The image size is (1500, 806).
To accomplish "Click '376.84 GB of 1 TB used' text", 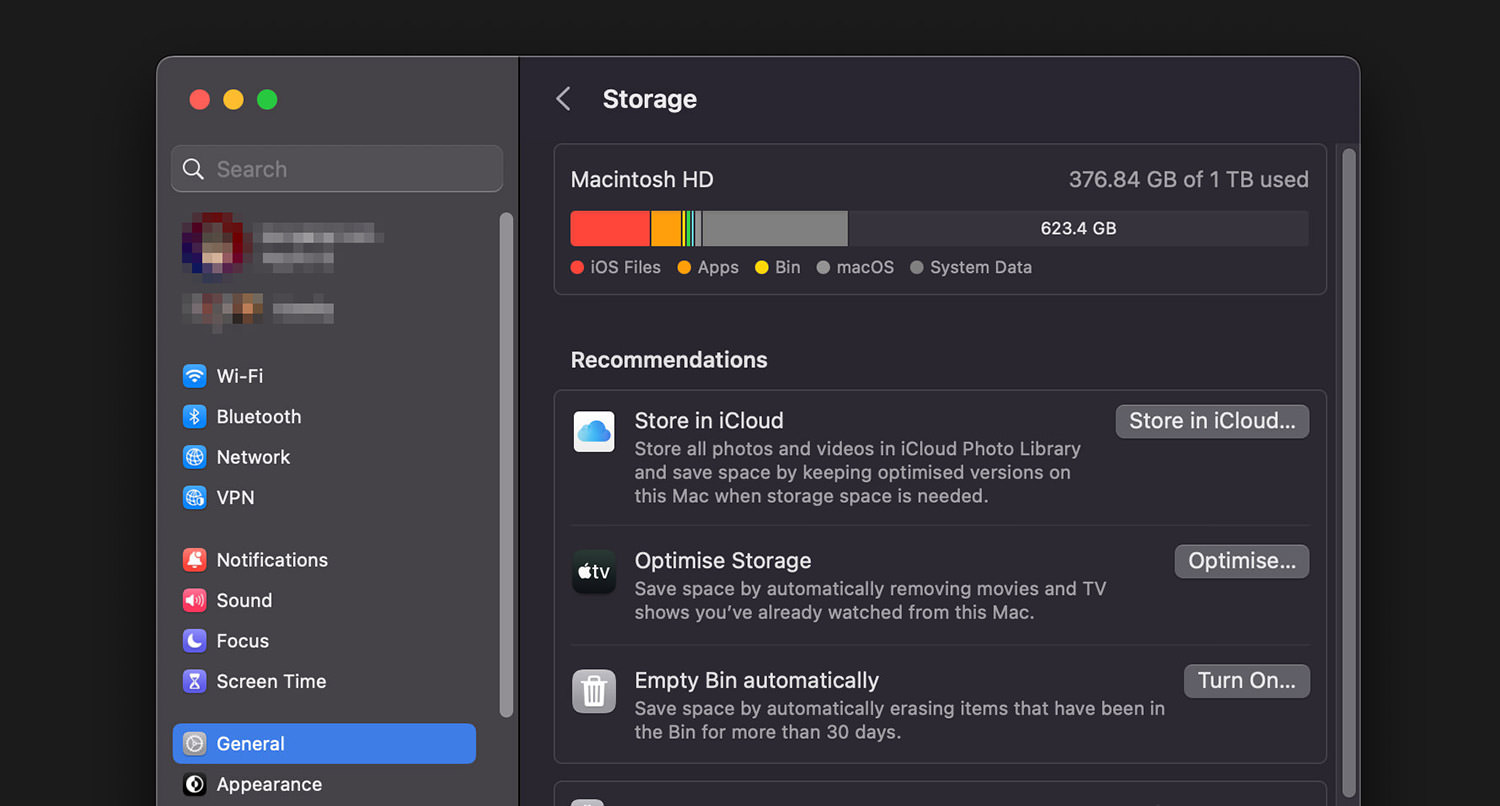I will tap(1189, 180).
